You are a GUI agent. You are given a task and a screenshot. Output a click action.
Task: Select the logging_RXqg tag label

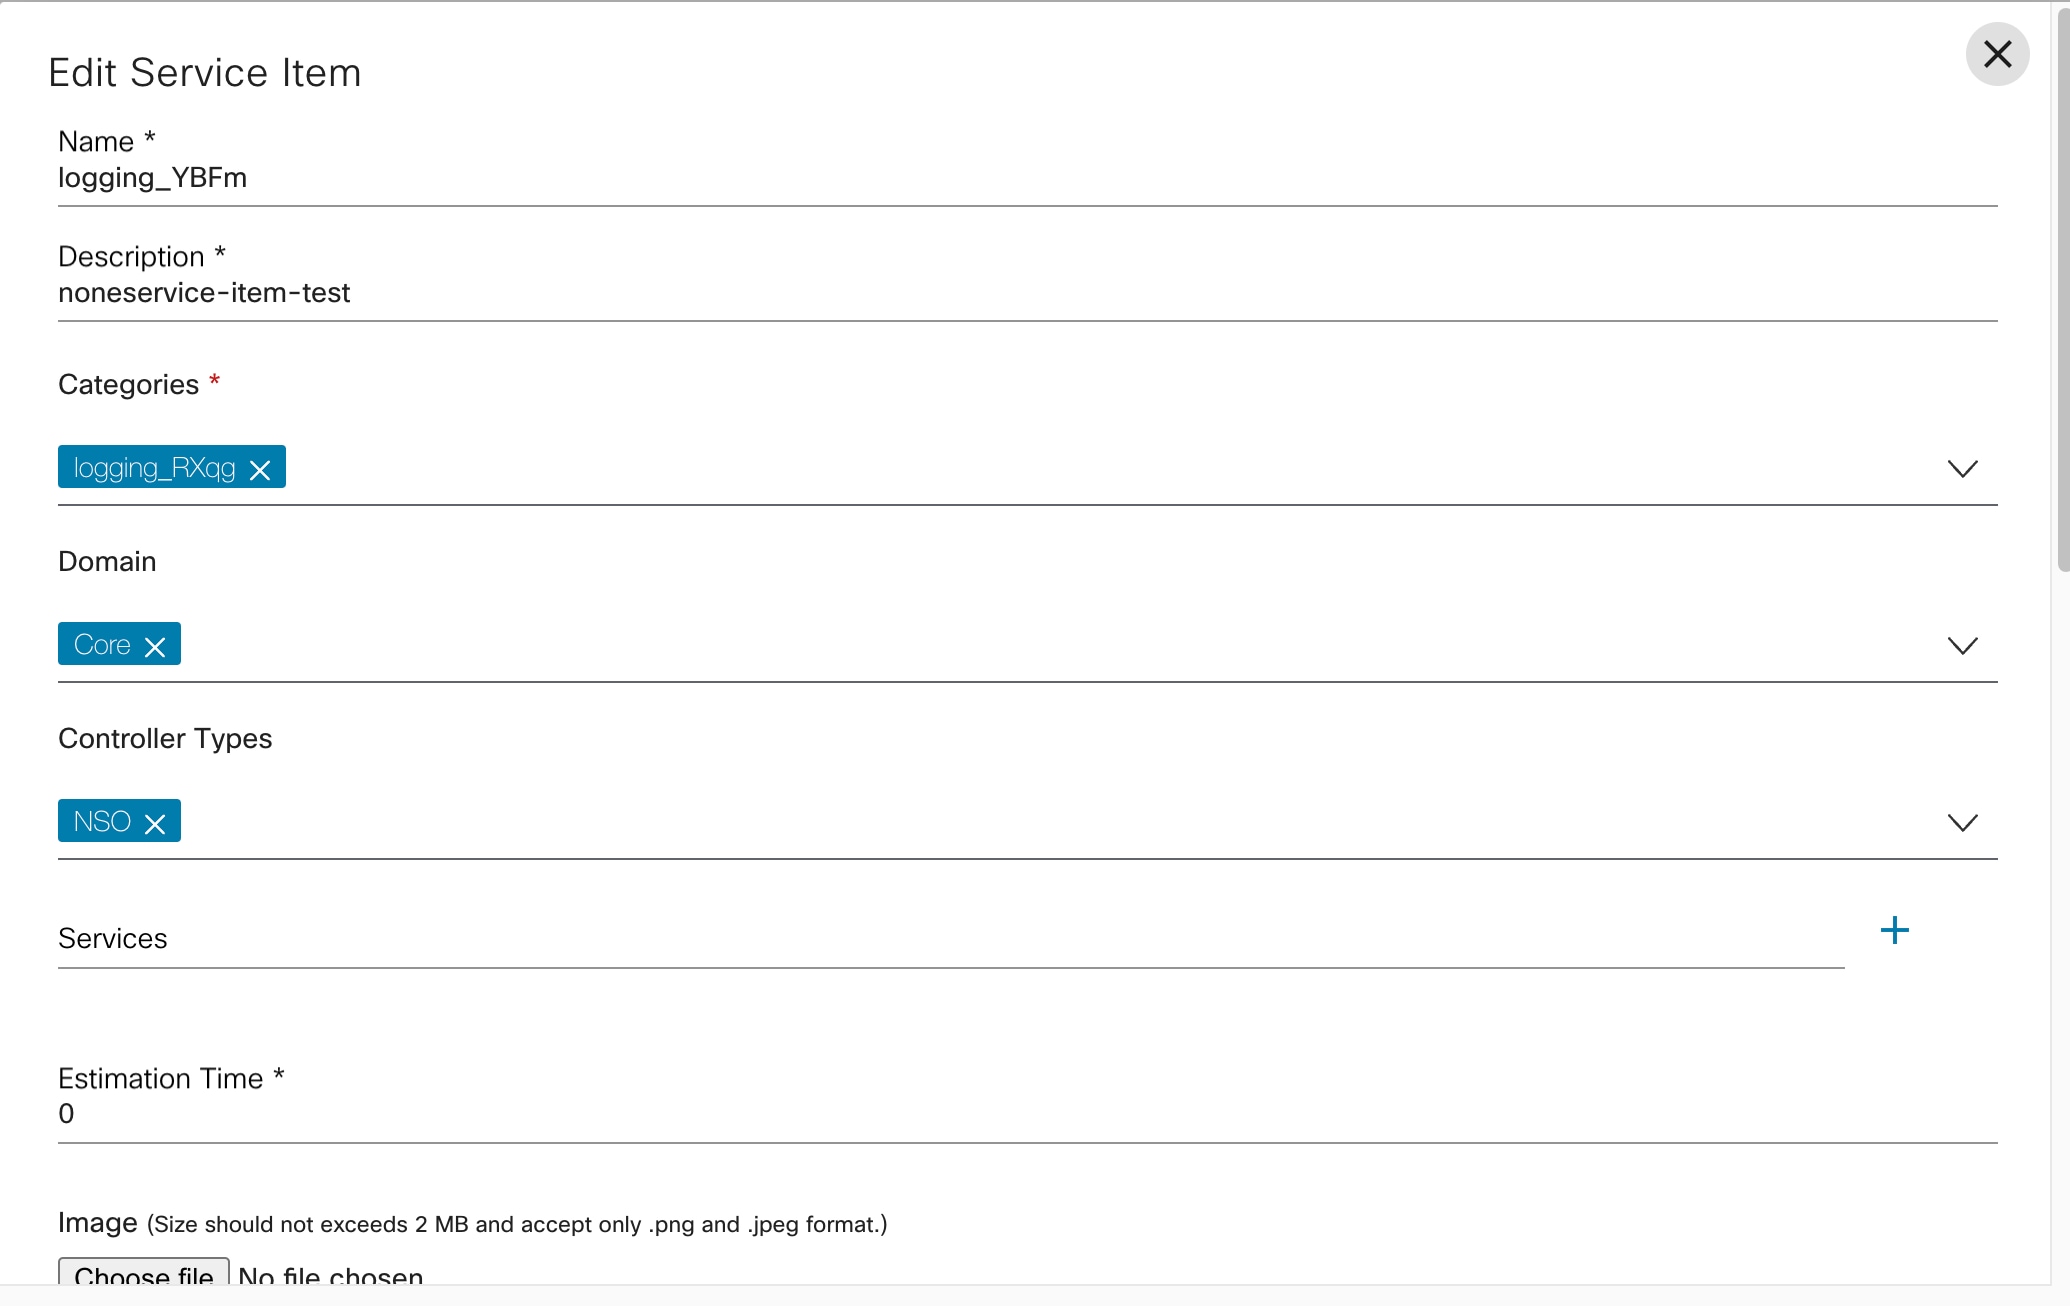coord(154,468)
